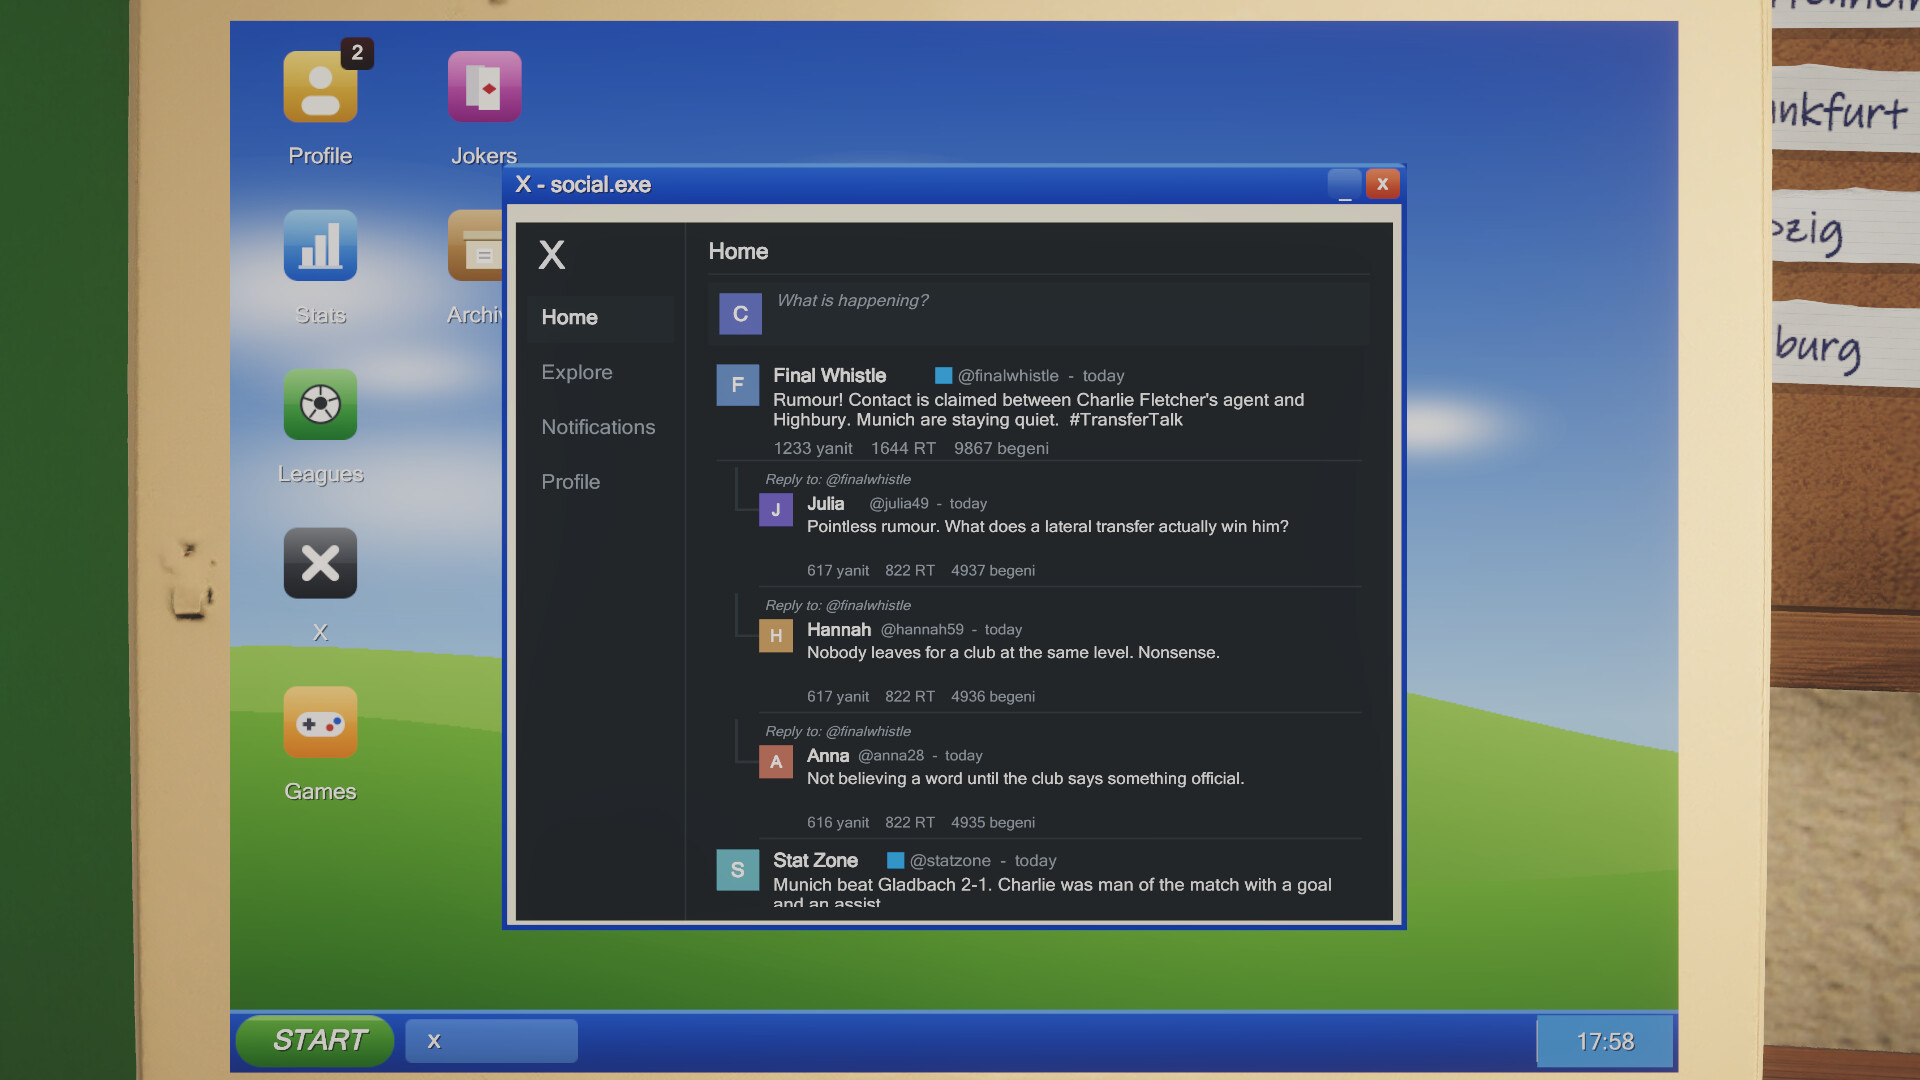
Task: Click Stat Zone's S avatar
Action: 738,870
